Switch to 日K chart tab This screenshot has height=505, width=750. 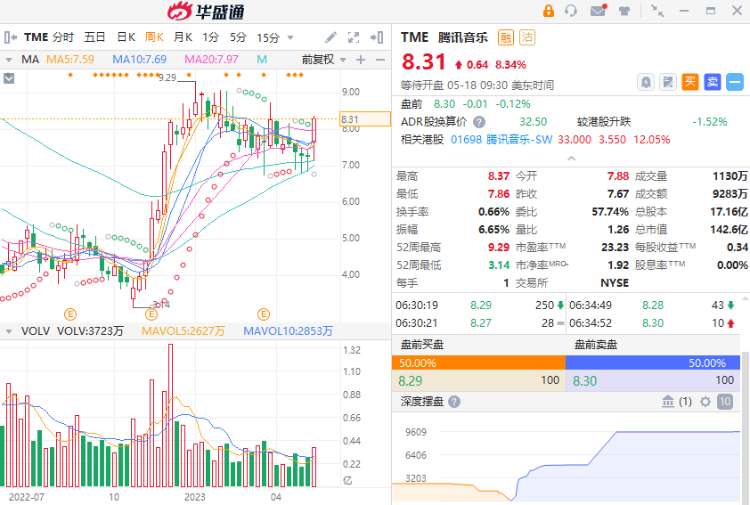click(126, 37)
